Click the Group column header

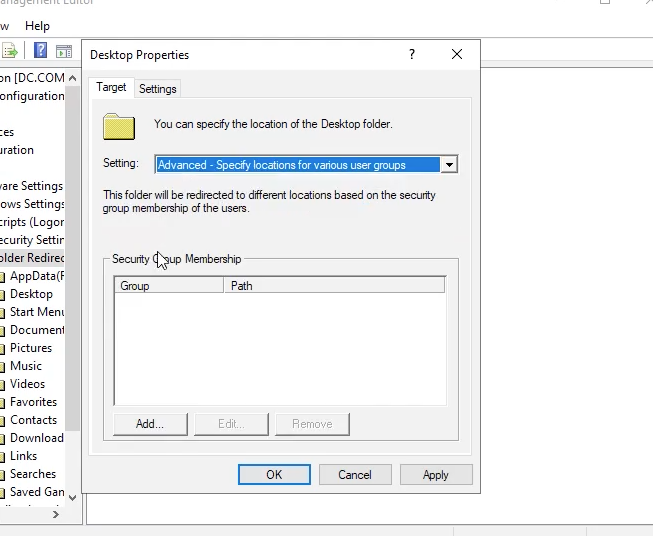click(168, 286)
